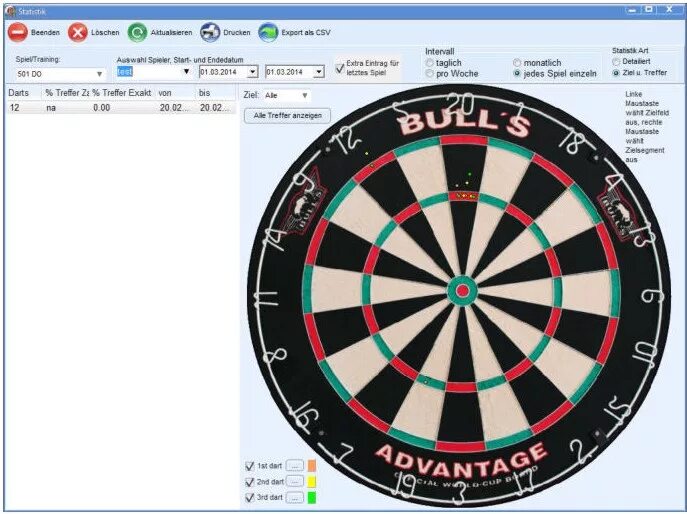The height and width of the screenshot is (514, 687).
Task: Click the Drucken label
Action: [x=237, y=32]
